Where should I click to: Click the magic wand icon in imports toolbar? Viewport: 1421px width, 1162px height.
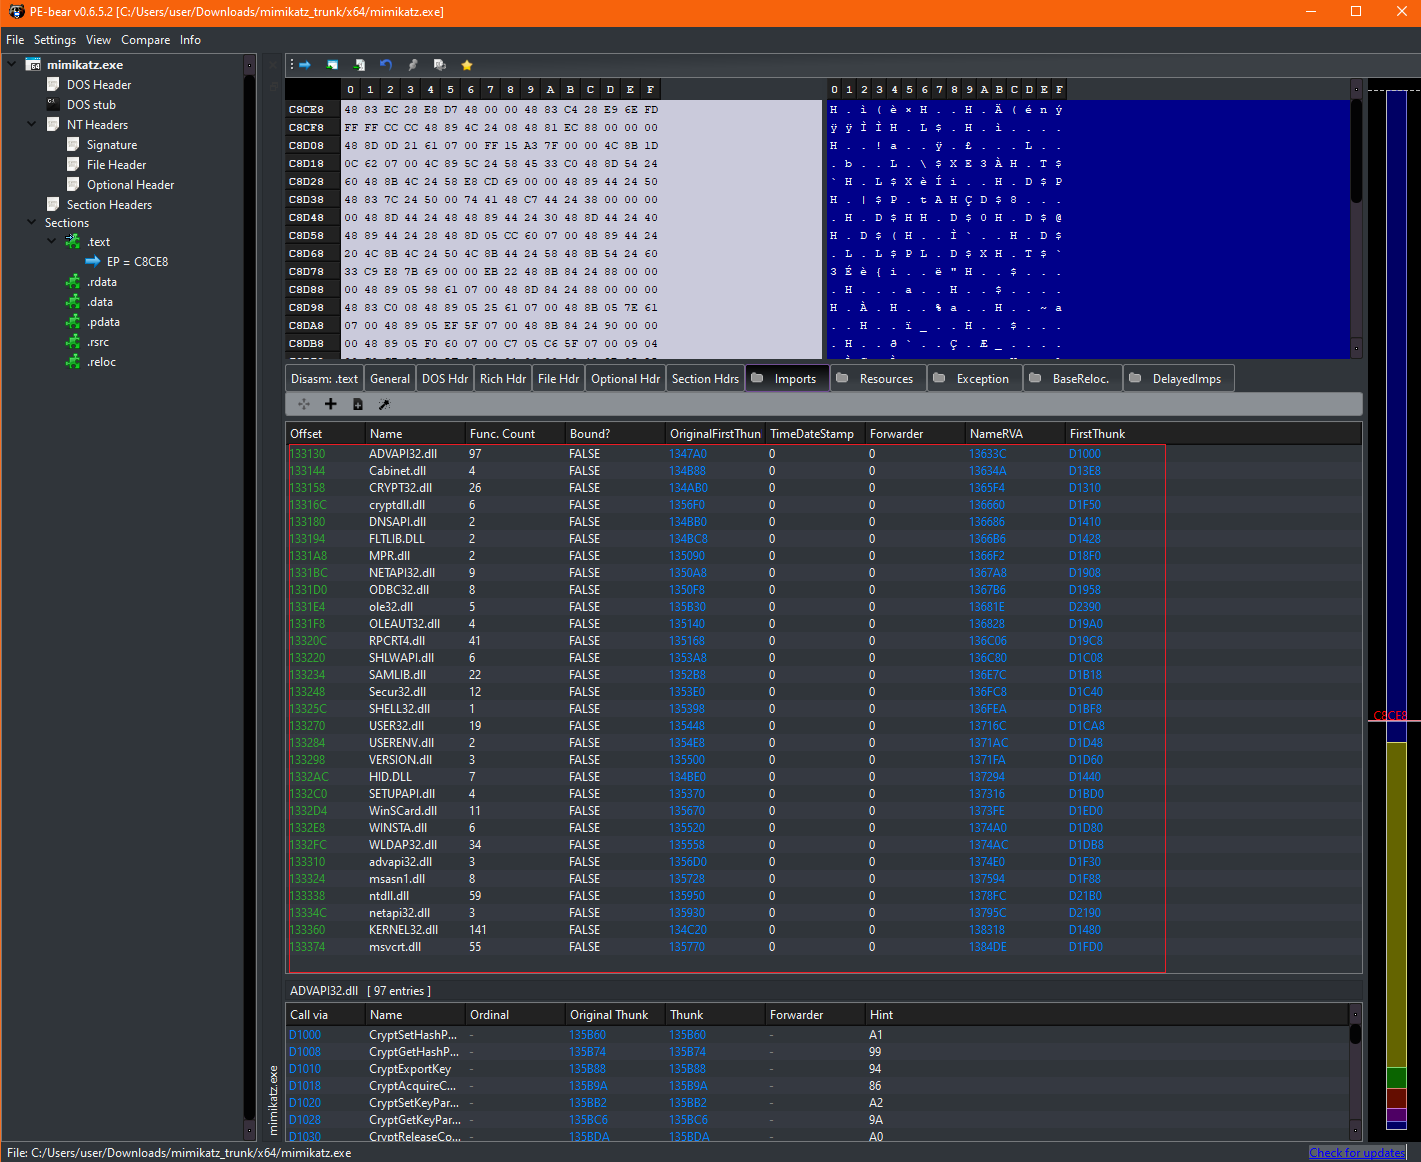[384, 404]
